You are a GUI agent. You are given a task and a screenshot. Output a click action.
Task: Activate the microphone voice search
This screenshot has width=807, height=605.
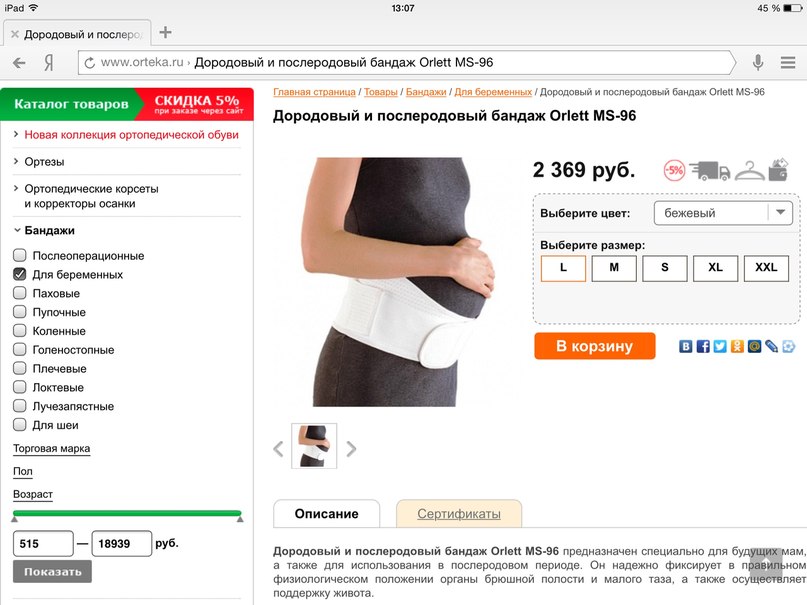tap(758, 62)
